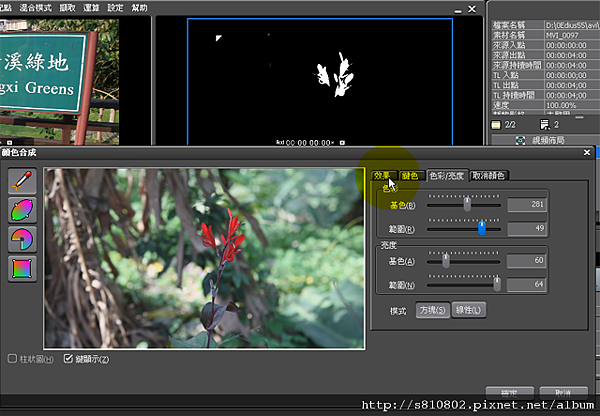Go to the 取消顏色 tab
Screen dimensions: 600x416
(489, 175)
